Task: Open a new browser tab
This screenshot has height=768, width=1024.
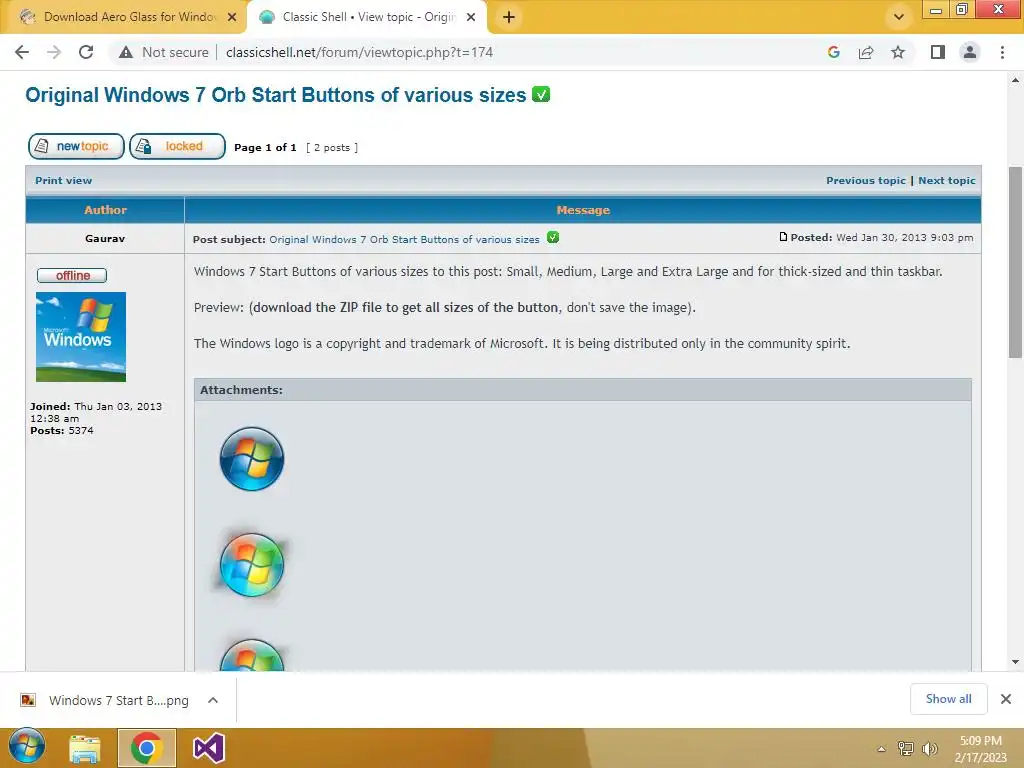Action: [x=509, y=18]
